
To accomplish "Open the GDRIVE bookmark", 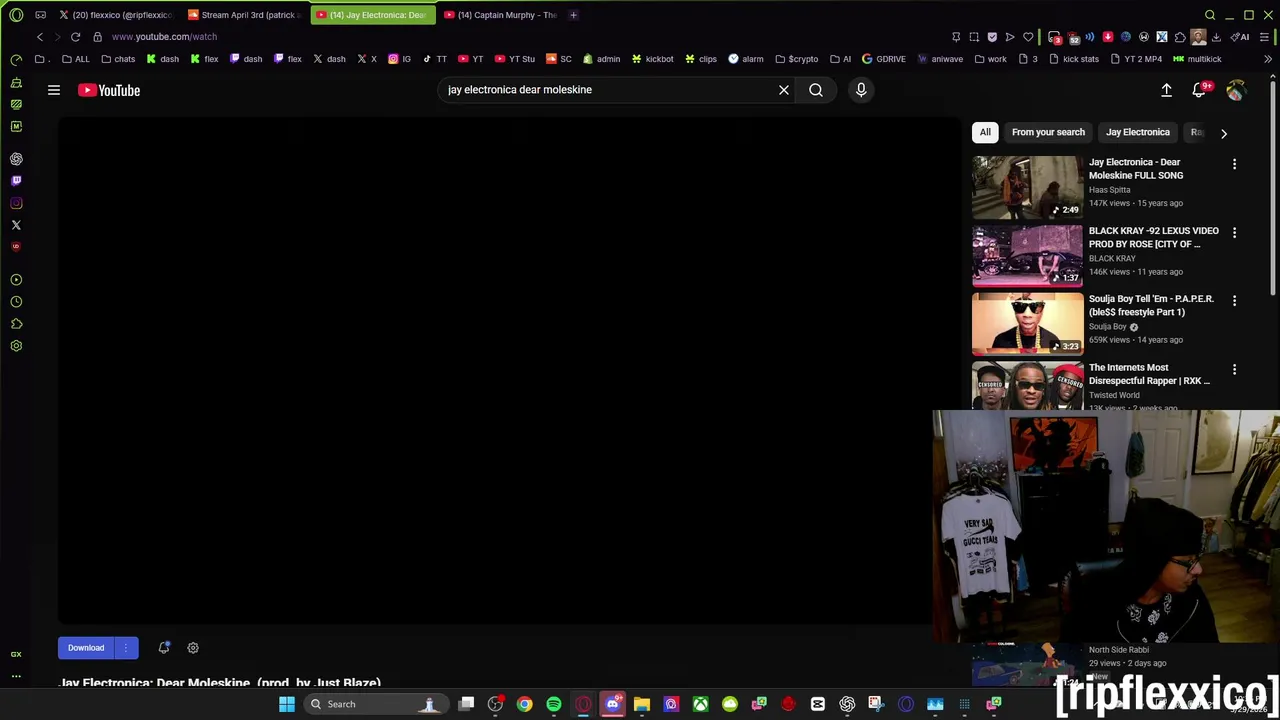I will tap(883, 59).
